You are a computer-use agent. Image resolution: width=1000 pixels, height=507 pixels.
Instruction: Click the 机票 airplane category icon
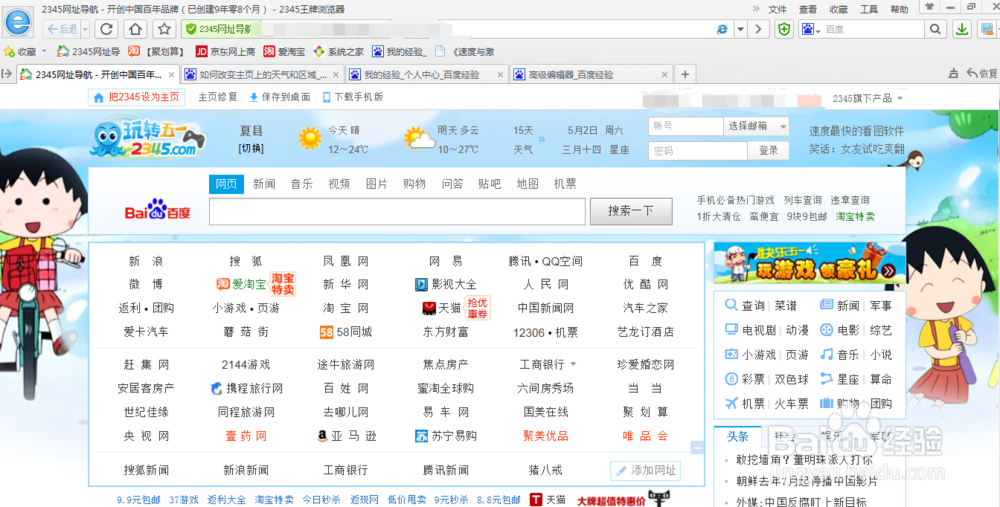click(732, 403)
